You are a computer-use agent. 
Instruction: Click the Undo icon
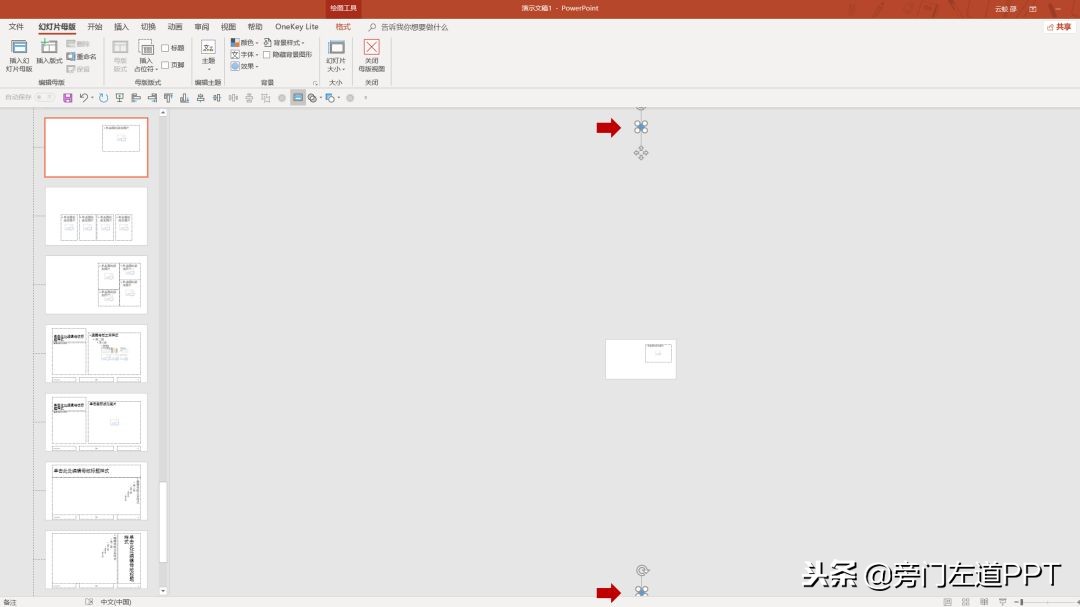[83, 98]
